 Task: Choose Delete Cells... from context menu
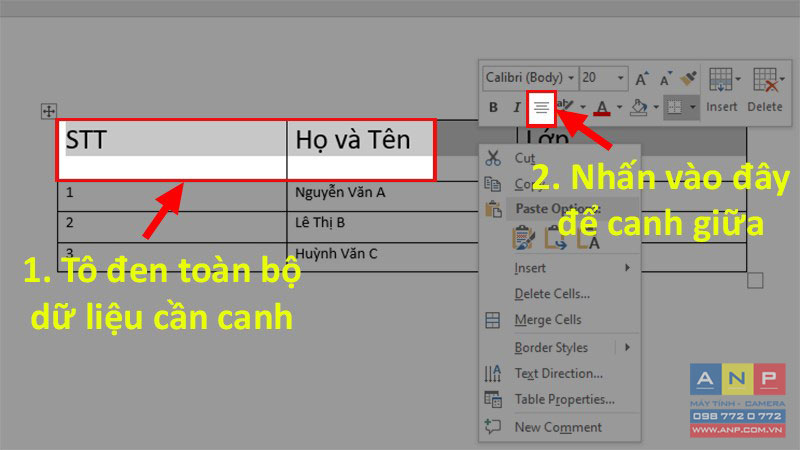pos(560,294)
